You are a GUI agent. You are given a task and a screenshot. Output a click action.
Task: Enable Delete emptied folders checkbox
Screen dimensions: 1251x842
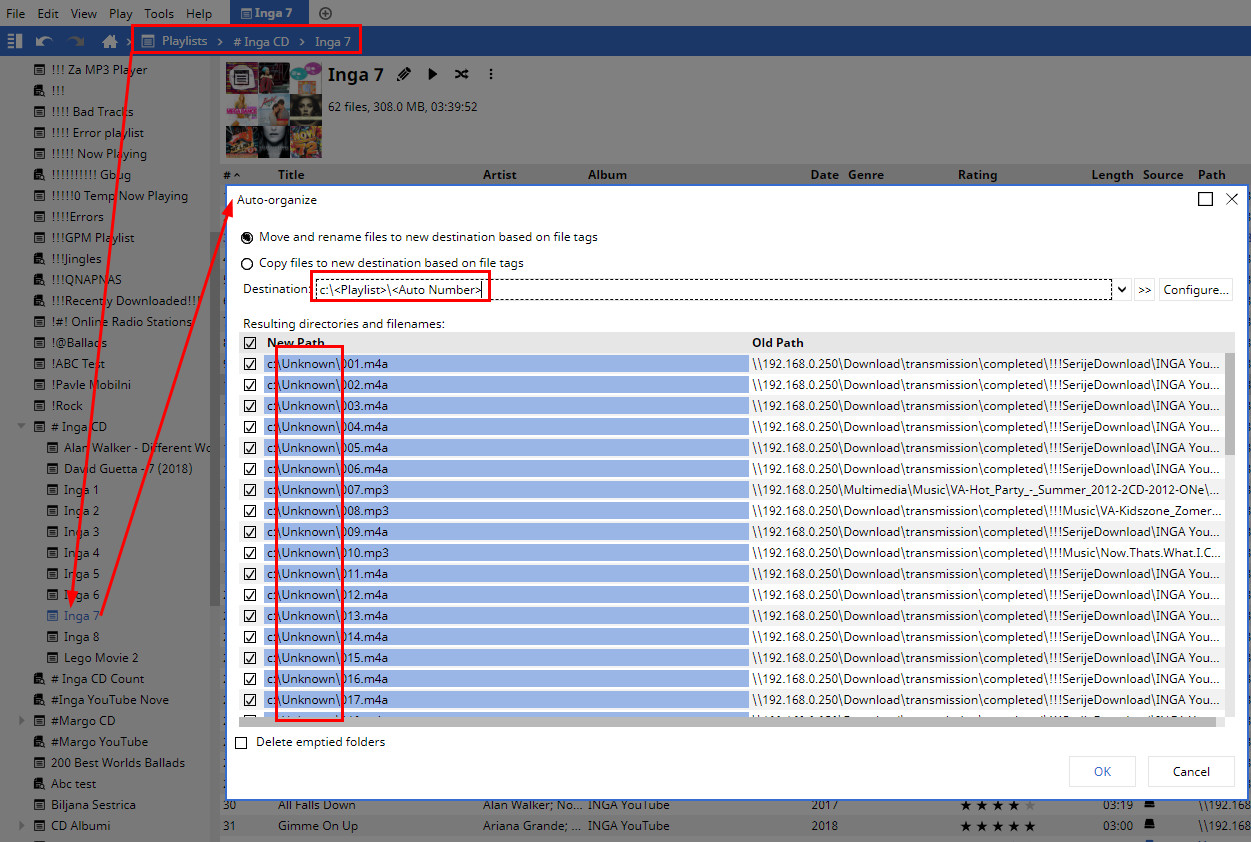(x=241, y=743)
